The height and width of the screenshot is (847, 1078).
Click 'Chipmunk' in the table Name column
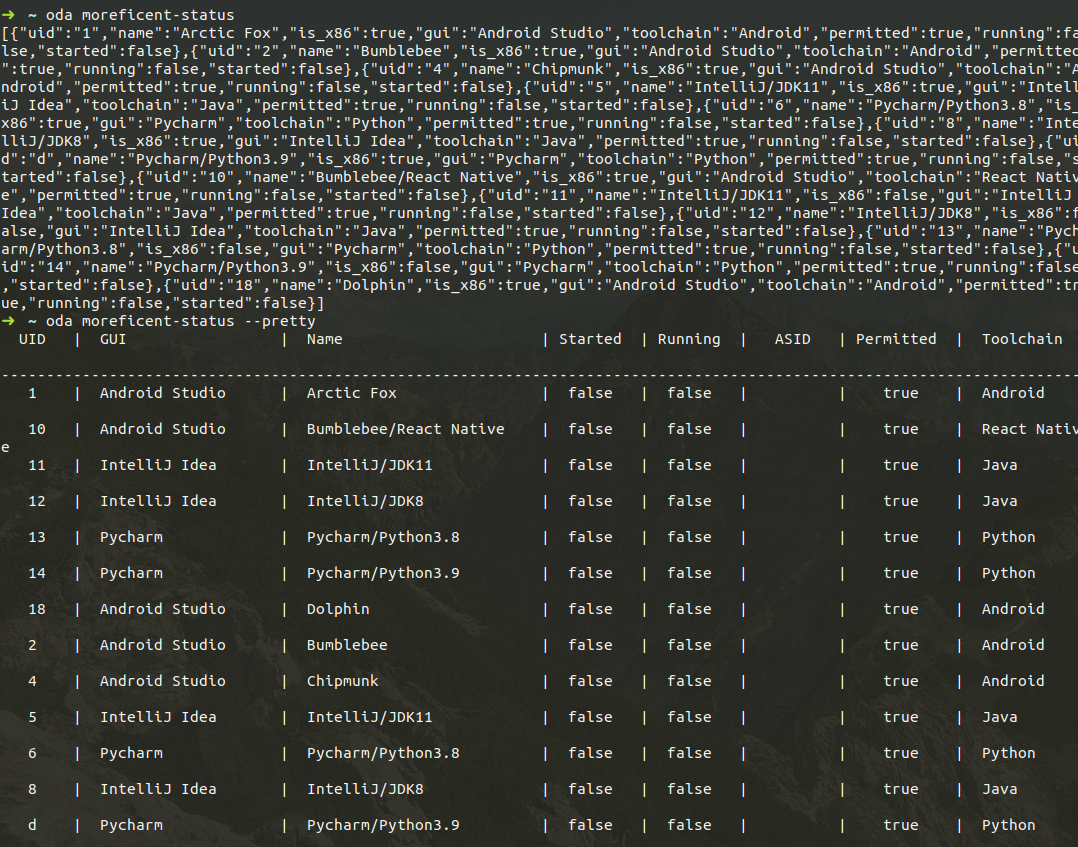pyautogui.click(x=342, y=681)
